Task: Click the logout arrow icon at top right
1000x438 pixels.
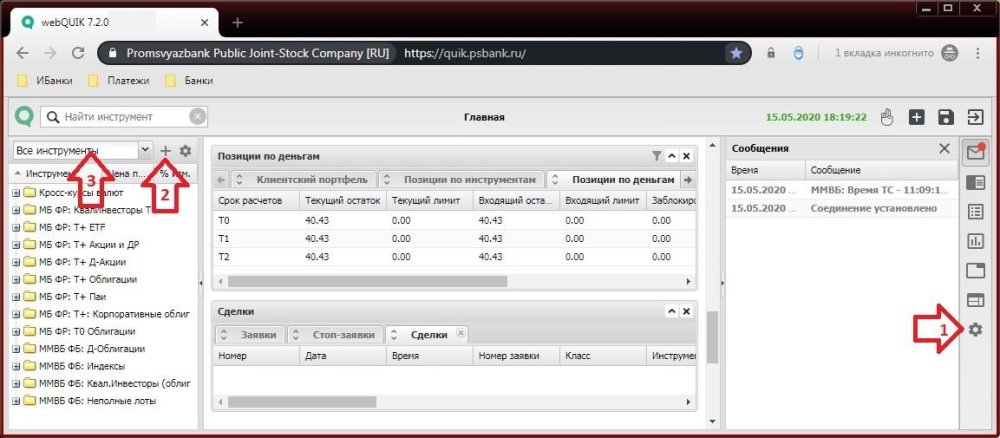Action: pos(975,117)
